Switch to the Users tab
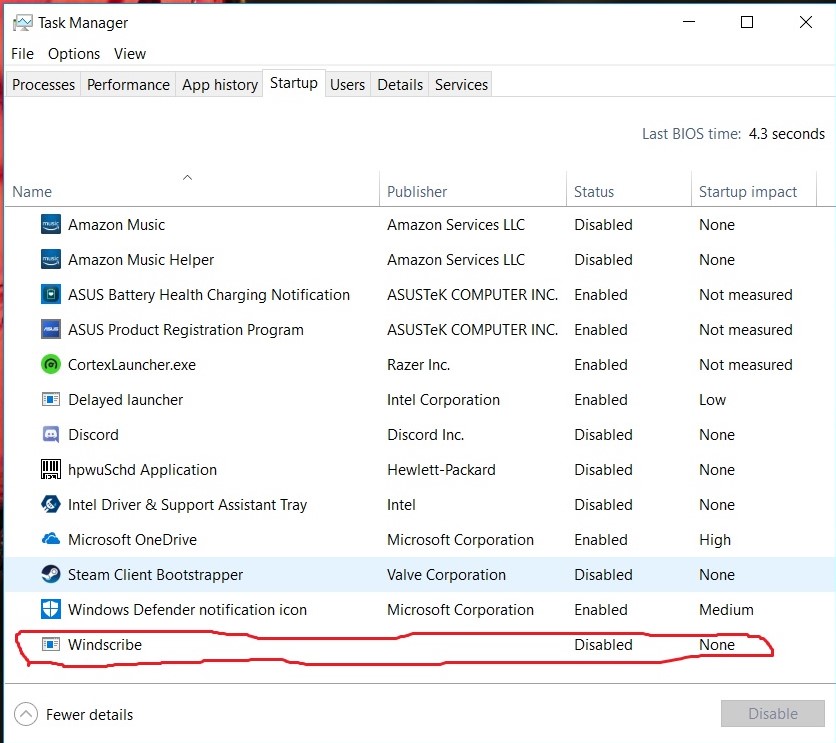The width and height of the screenshot is (836, 743). point(347,85)
